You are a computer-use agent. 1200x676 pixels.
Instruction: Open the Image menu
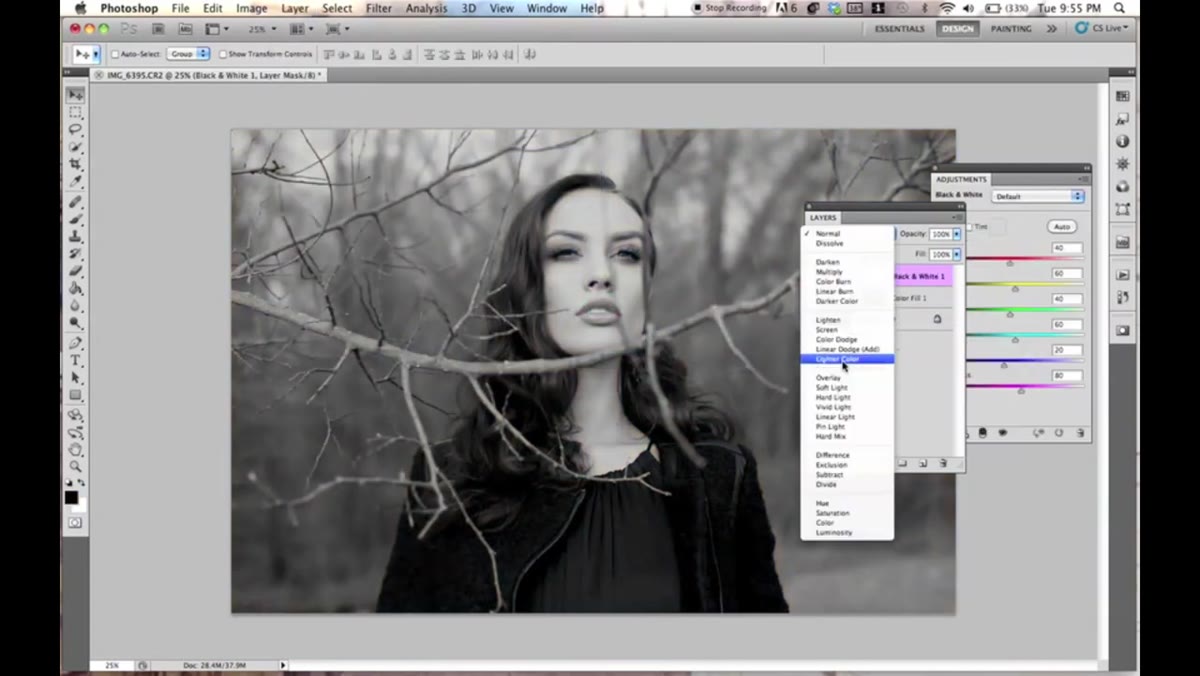click(x=251, y=8)
